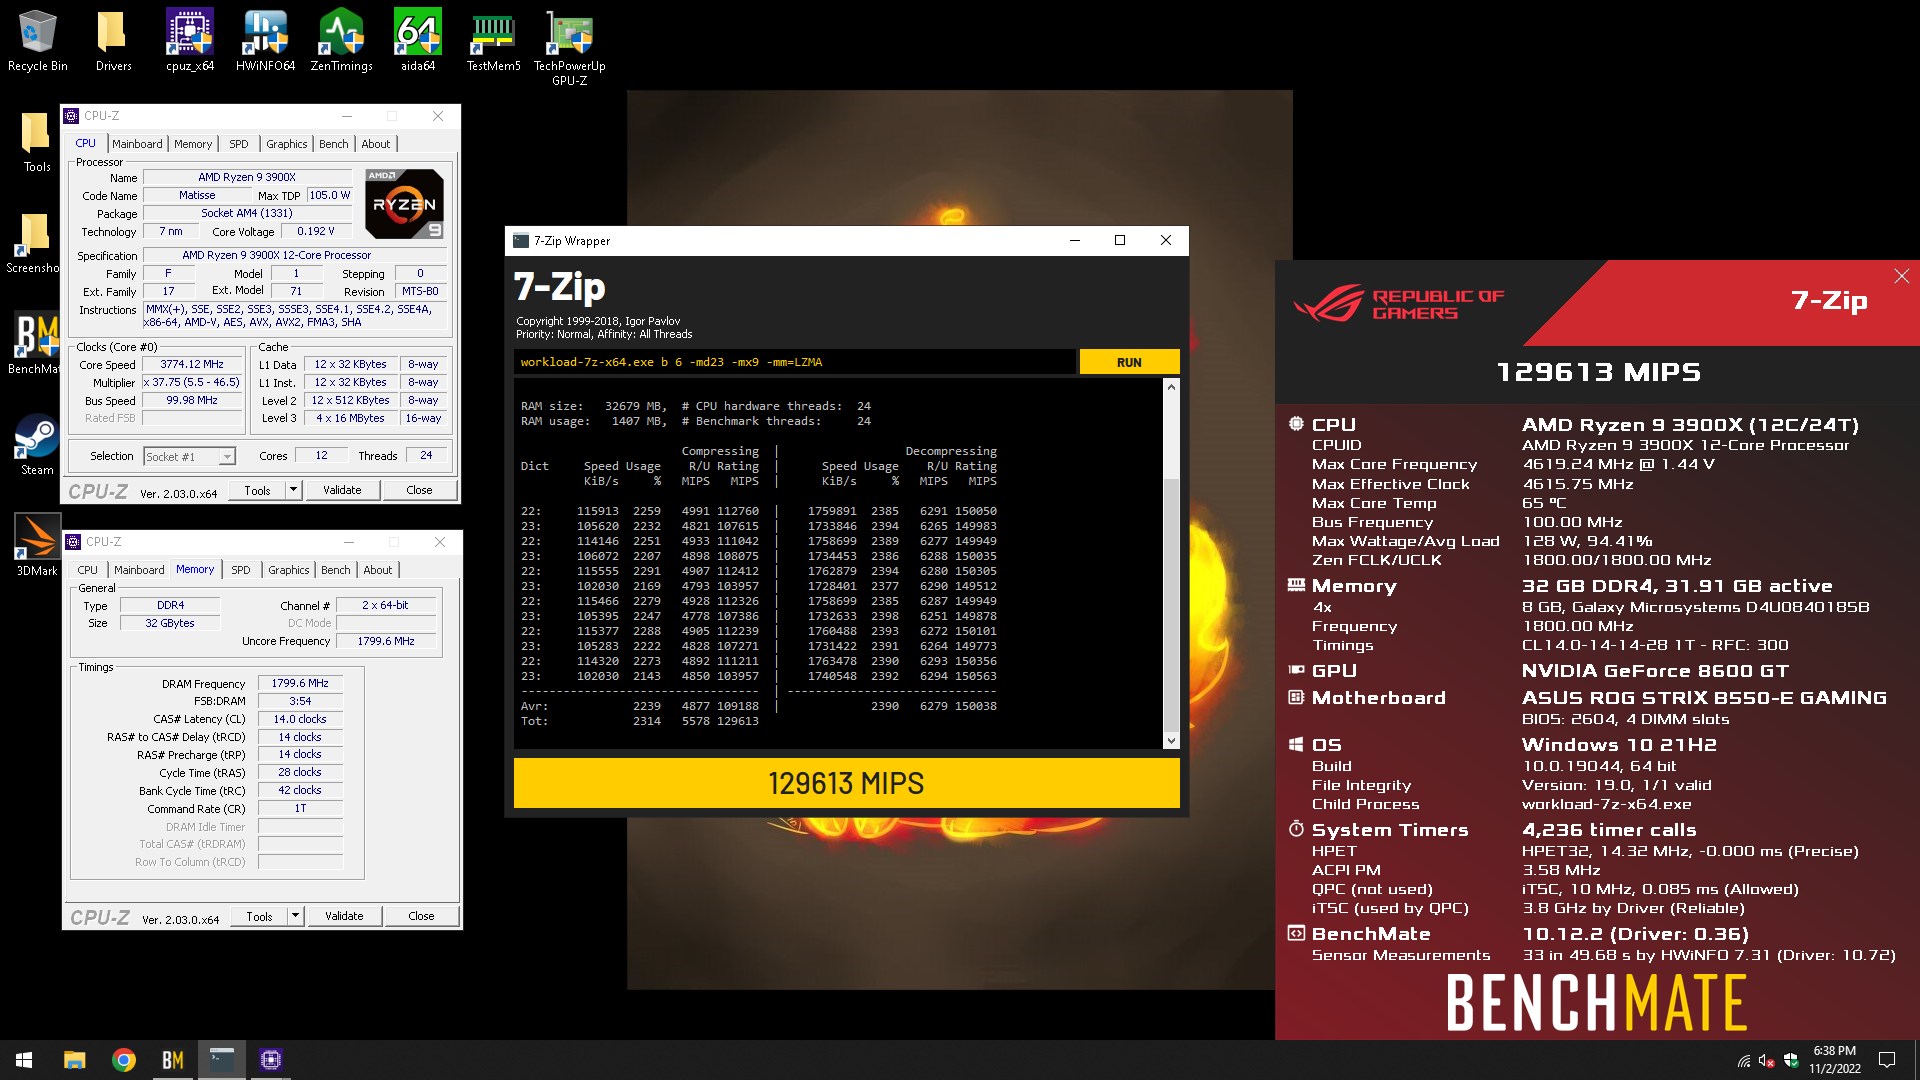
Task: Expand Tools dropdown arrow in bottom CPU-Z
Action: pos(295,916)
